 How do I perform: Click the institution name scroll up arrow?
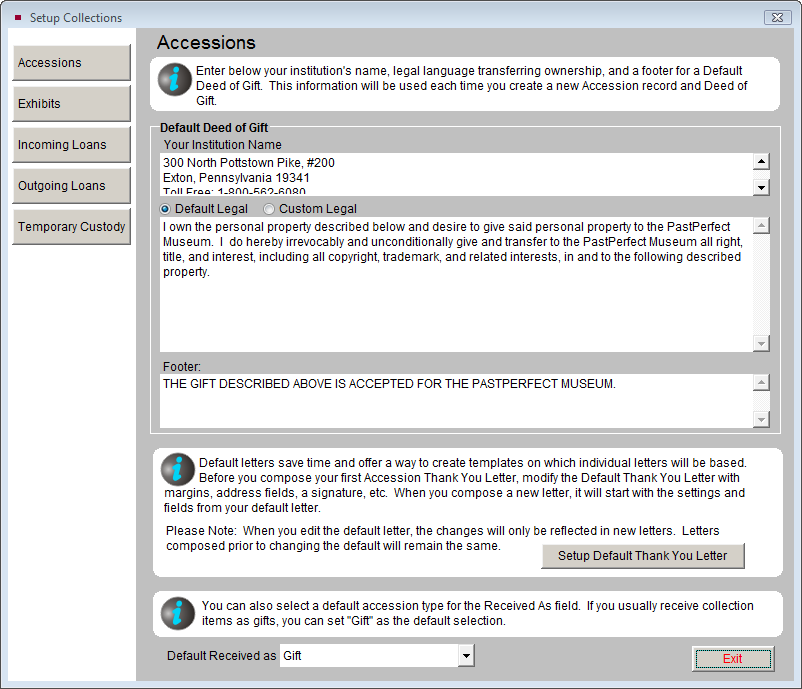(762, 162)
